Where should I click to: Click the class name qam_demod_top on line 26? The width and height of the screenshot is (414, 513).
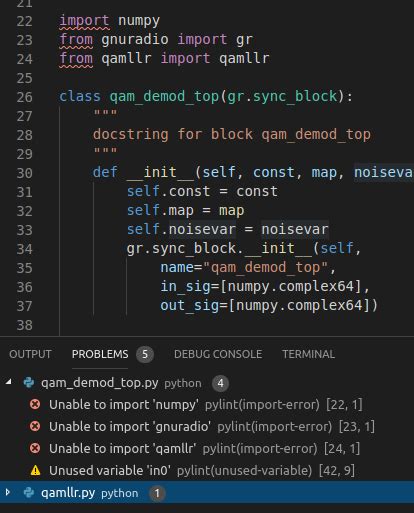click(164, 97)
